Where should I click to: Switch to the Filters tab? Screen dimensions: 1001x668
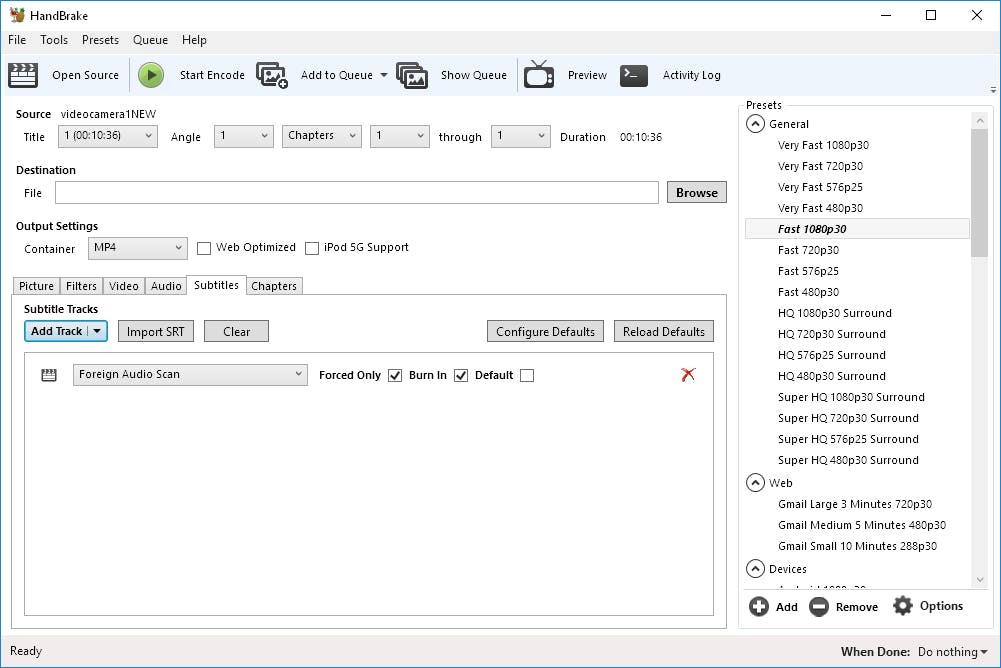tap(81, 286)
